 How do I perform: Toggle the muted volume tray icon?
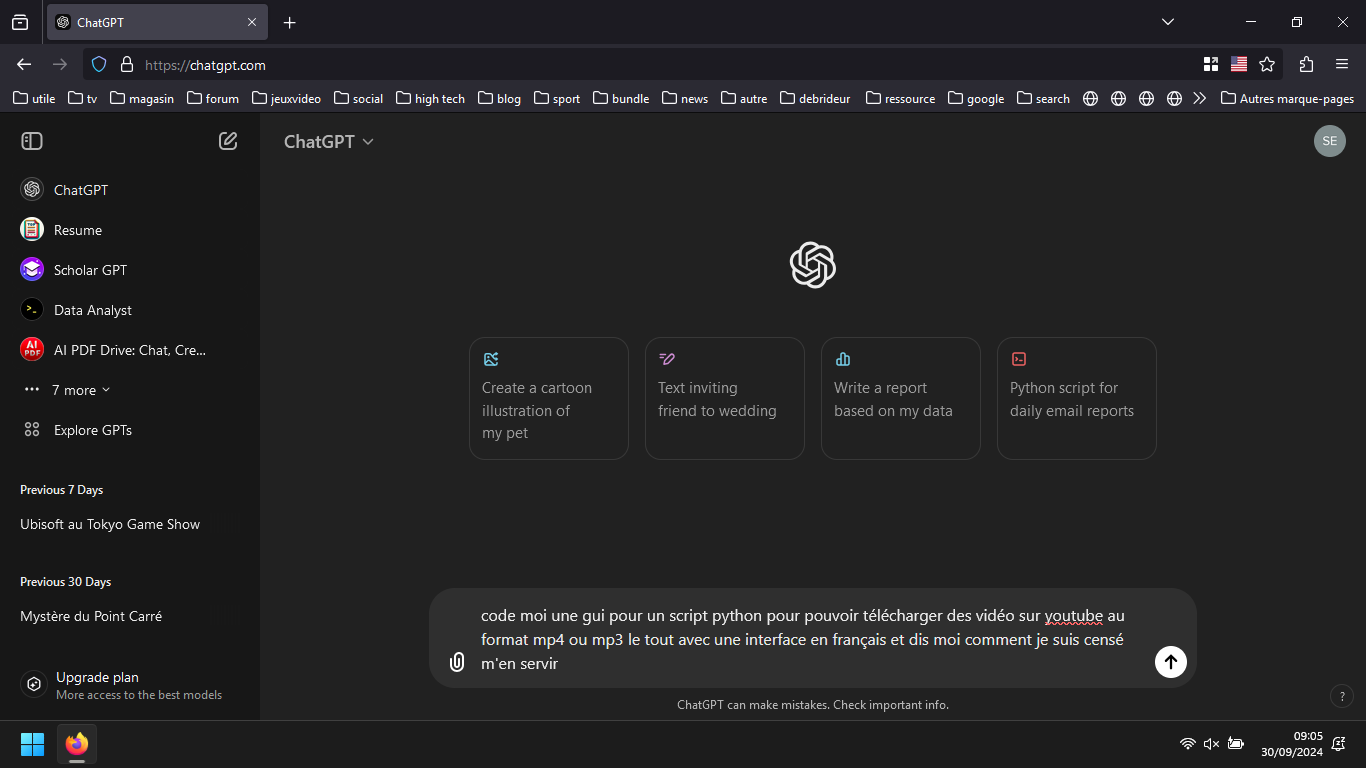[1211, 744]
